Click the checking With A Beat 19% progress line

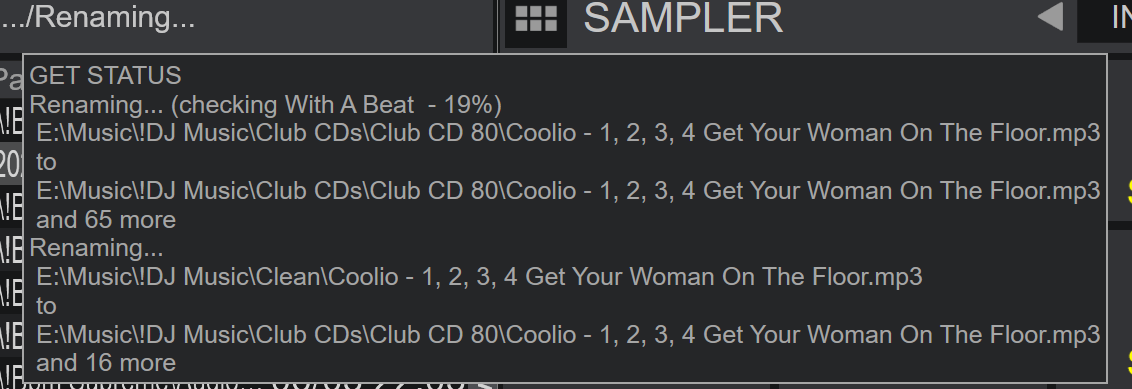coord(266,105)
